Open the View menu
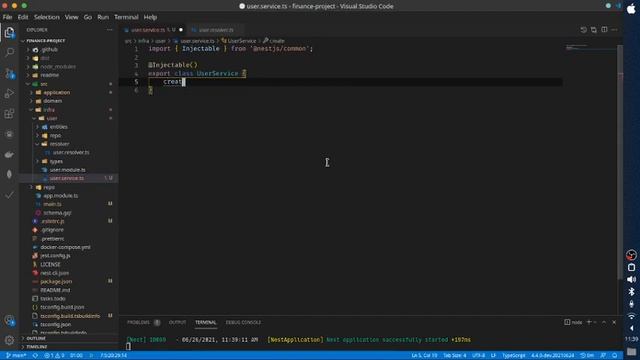The width and height of the screenshot is (640, 360). (71, 17)
